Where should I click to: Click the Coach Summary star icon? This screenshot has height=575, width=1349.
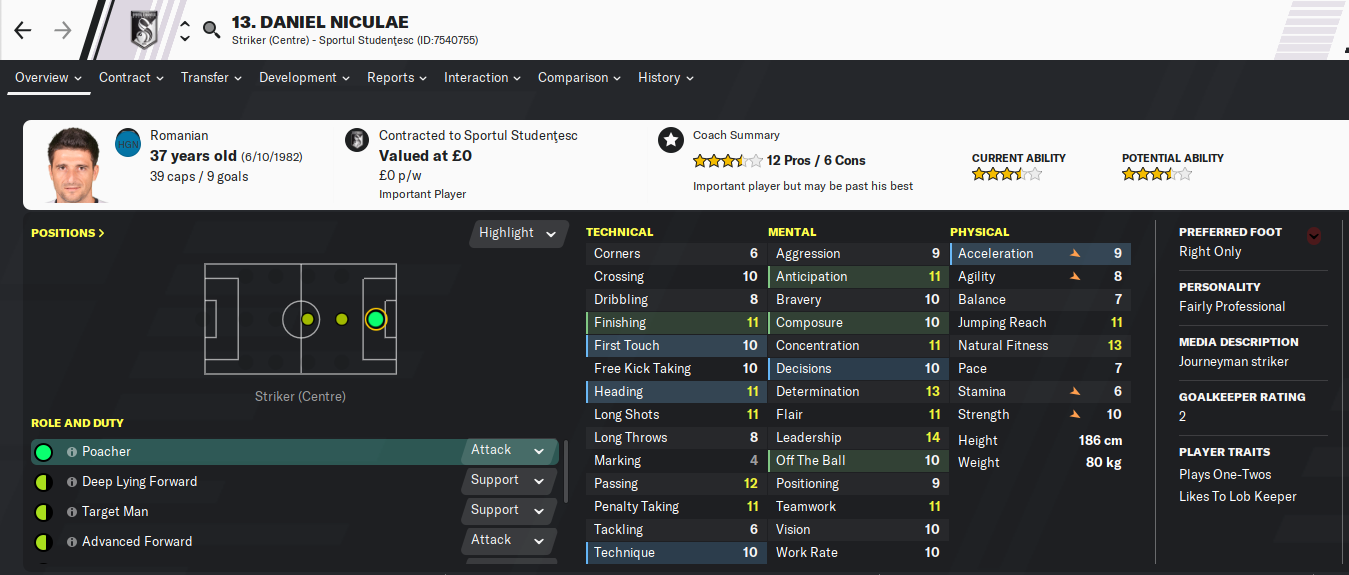(x=670, y=140)
